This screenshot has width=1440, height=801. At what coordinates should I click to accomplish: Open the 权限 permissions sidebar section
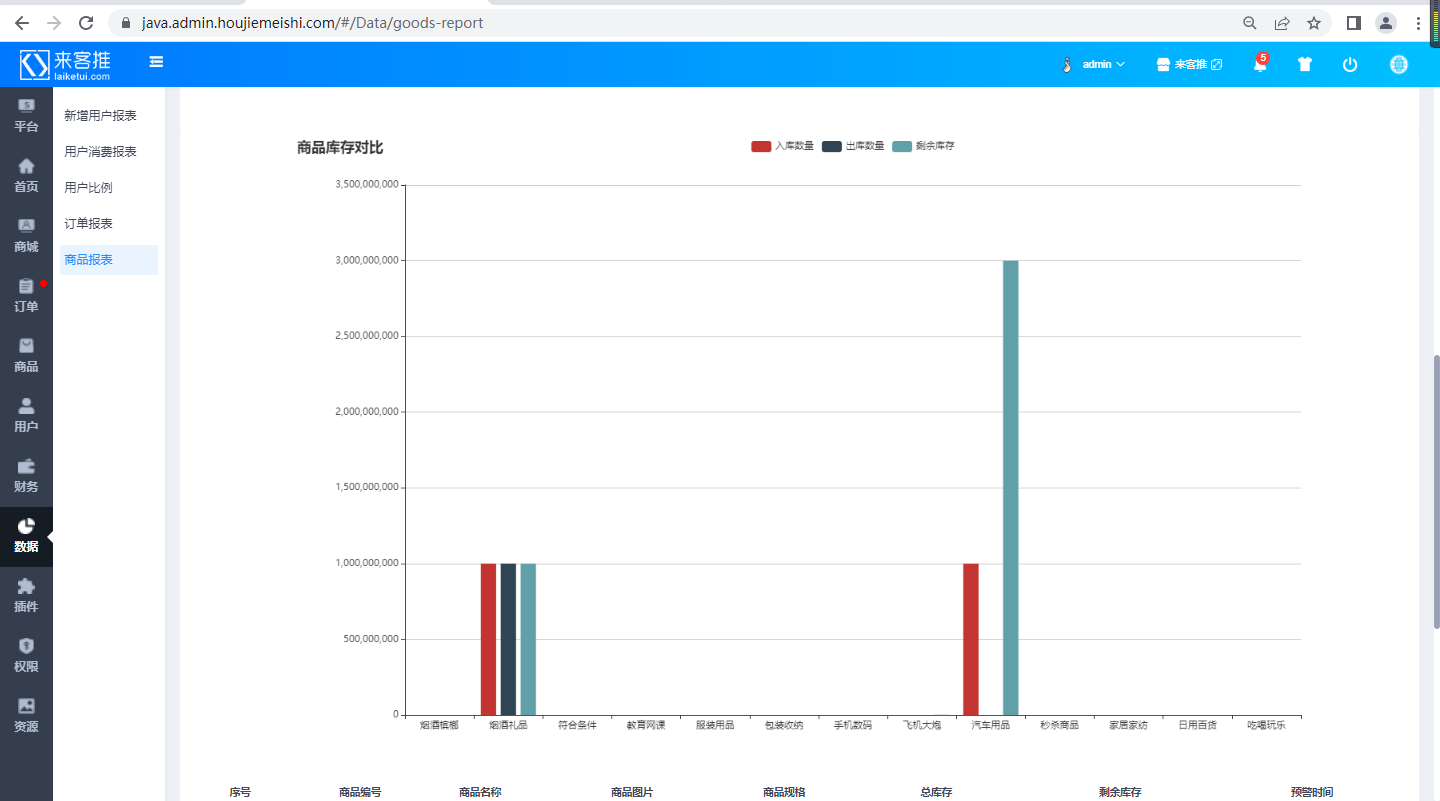click(x=26, y=656)
